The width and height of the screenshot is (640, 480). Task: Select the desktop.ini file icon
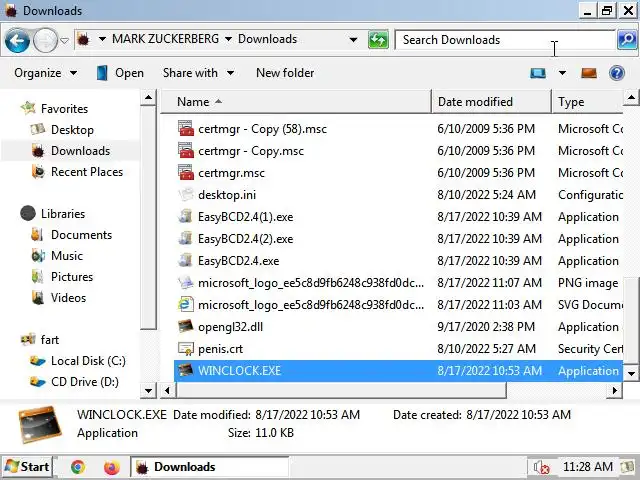click(x=185, y=194)
